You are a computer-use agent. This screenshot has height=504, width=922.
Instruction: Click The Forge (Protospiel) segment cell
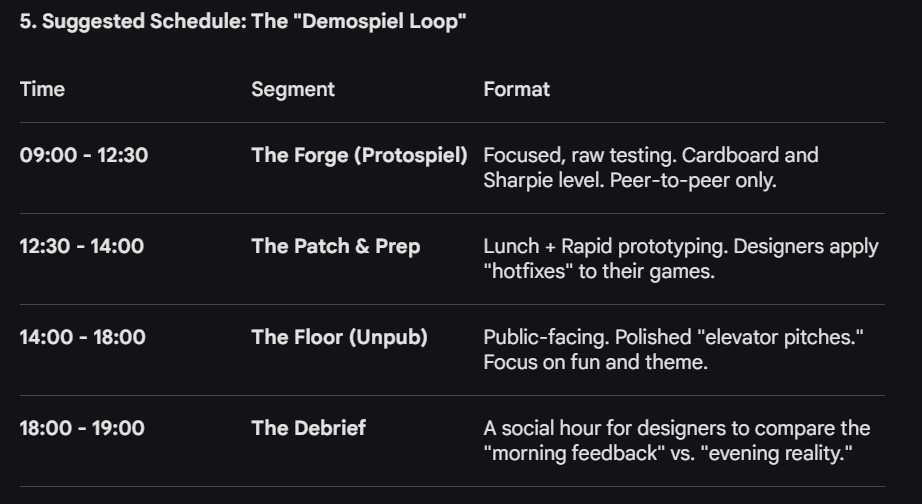[359, 155]
